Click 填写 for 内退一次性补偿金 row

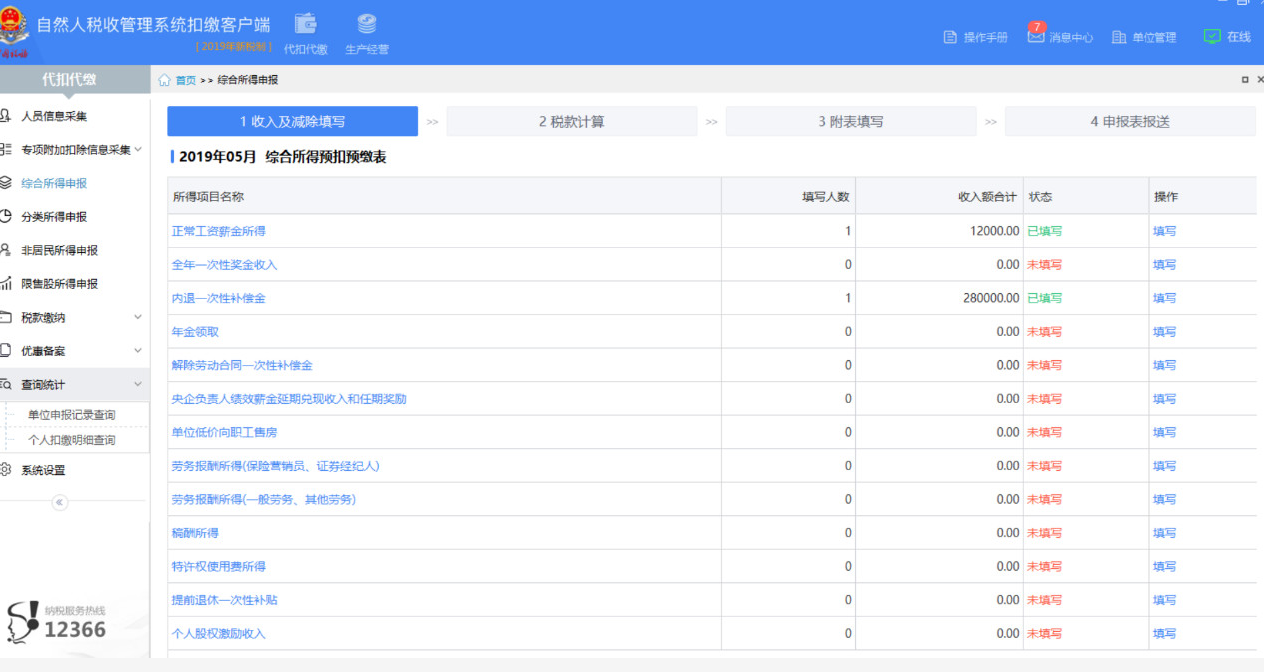(1164, 298)
